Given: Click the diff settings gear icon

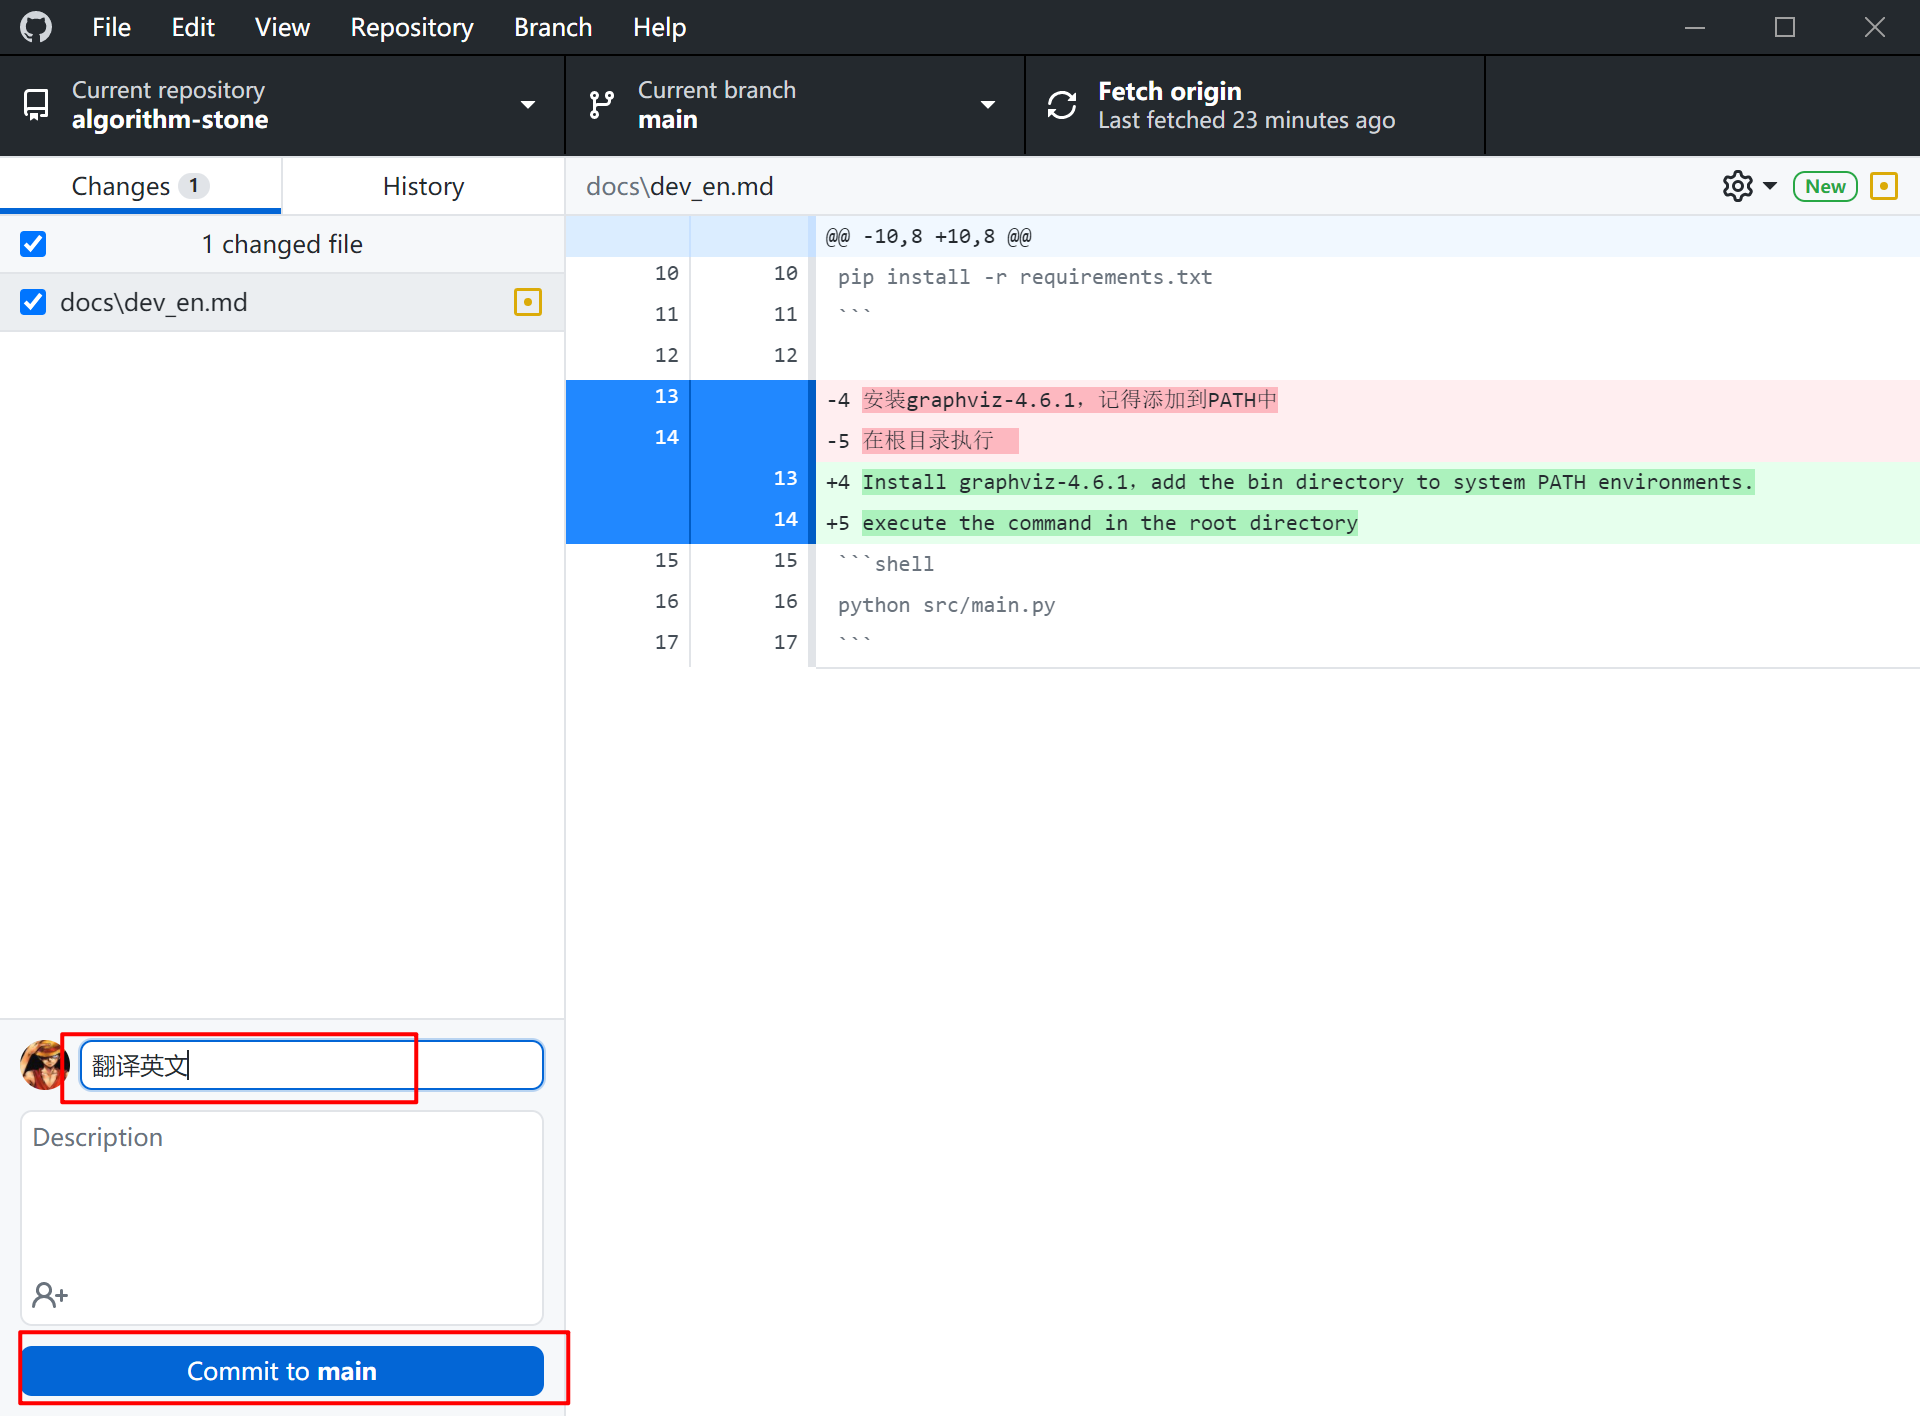Looking at the screenshot, I should [x=1737, y=186].
